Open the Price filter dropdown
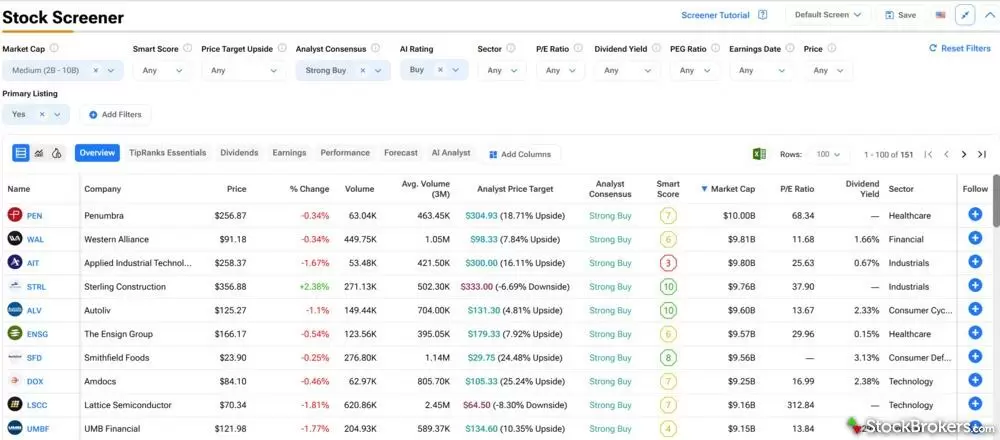The height and width of the screenshot is (440, 1000). pos(828,70)
